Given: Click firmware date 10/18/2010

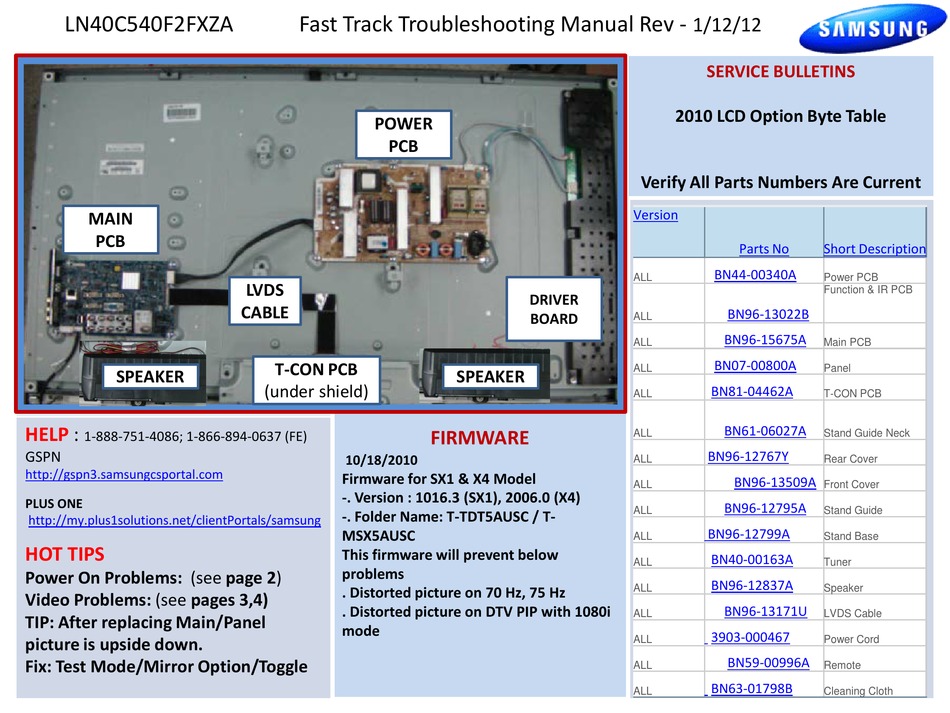Looking at the screenshot, I should click(381, 460).
